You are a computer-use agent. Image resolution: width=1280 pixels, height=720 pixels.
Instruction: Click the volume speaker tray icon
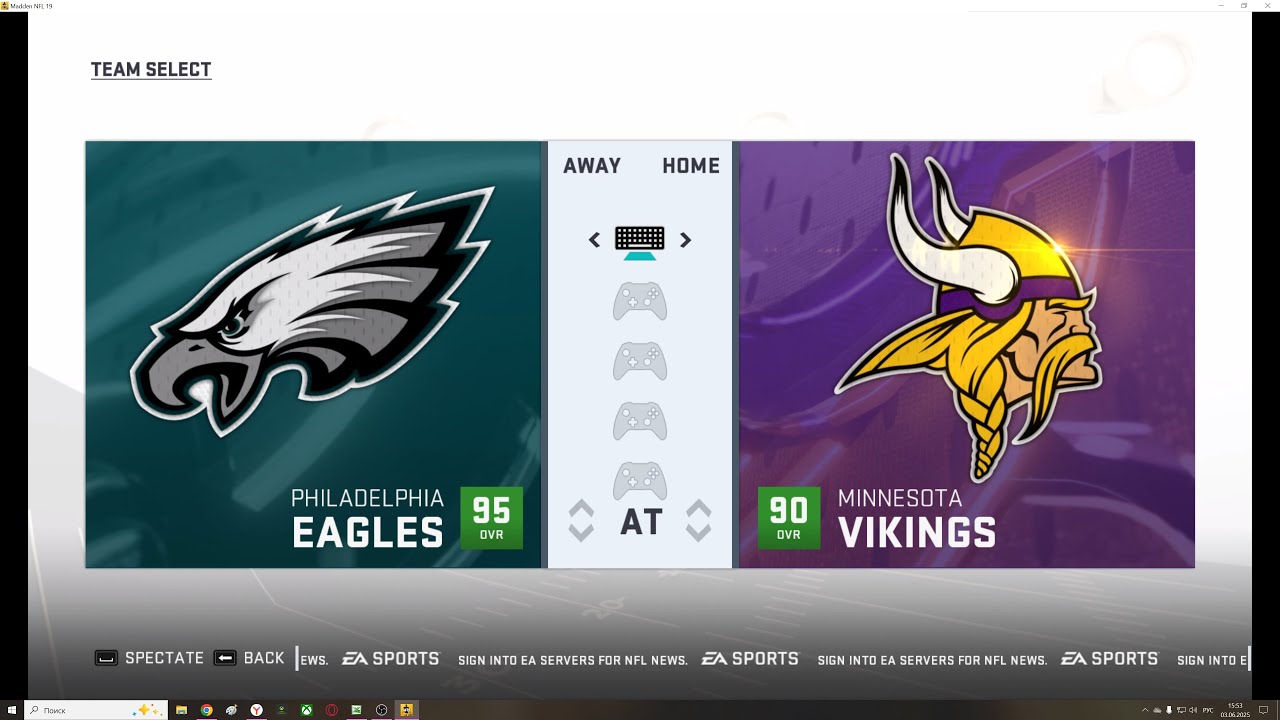(x=1193, y=710)
